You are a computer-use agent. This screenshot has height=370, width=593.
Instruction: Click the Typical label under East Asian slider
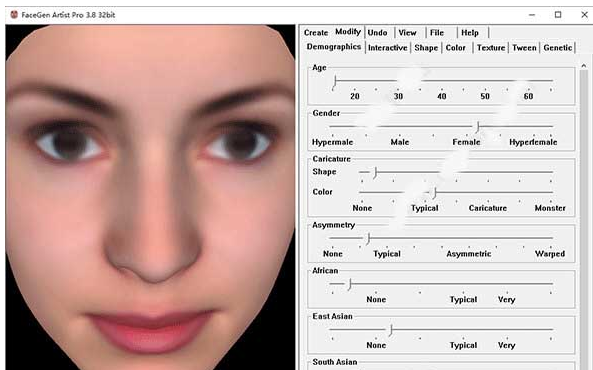463,345
